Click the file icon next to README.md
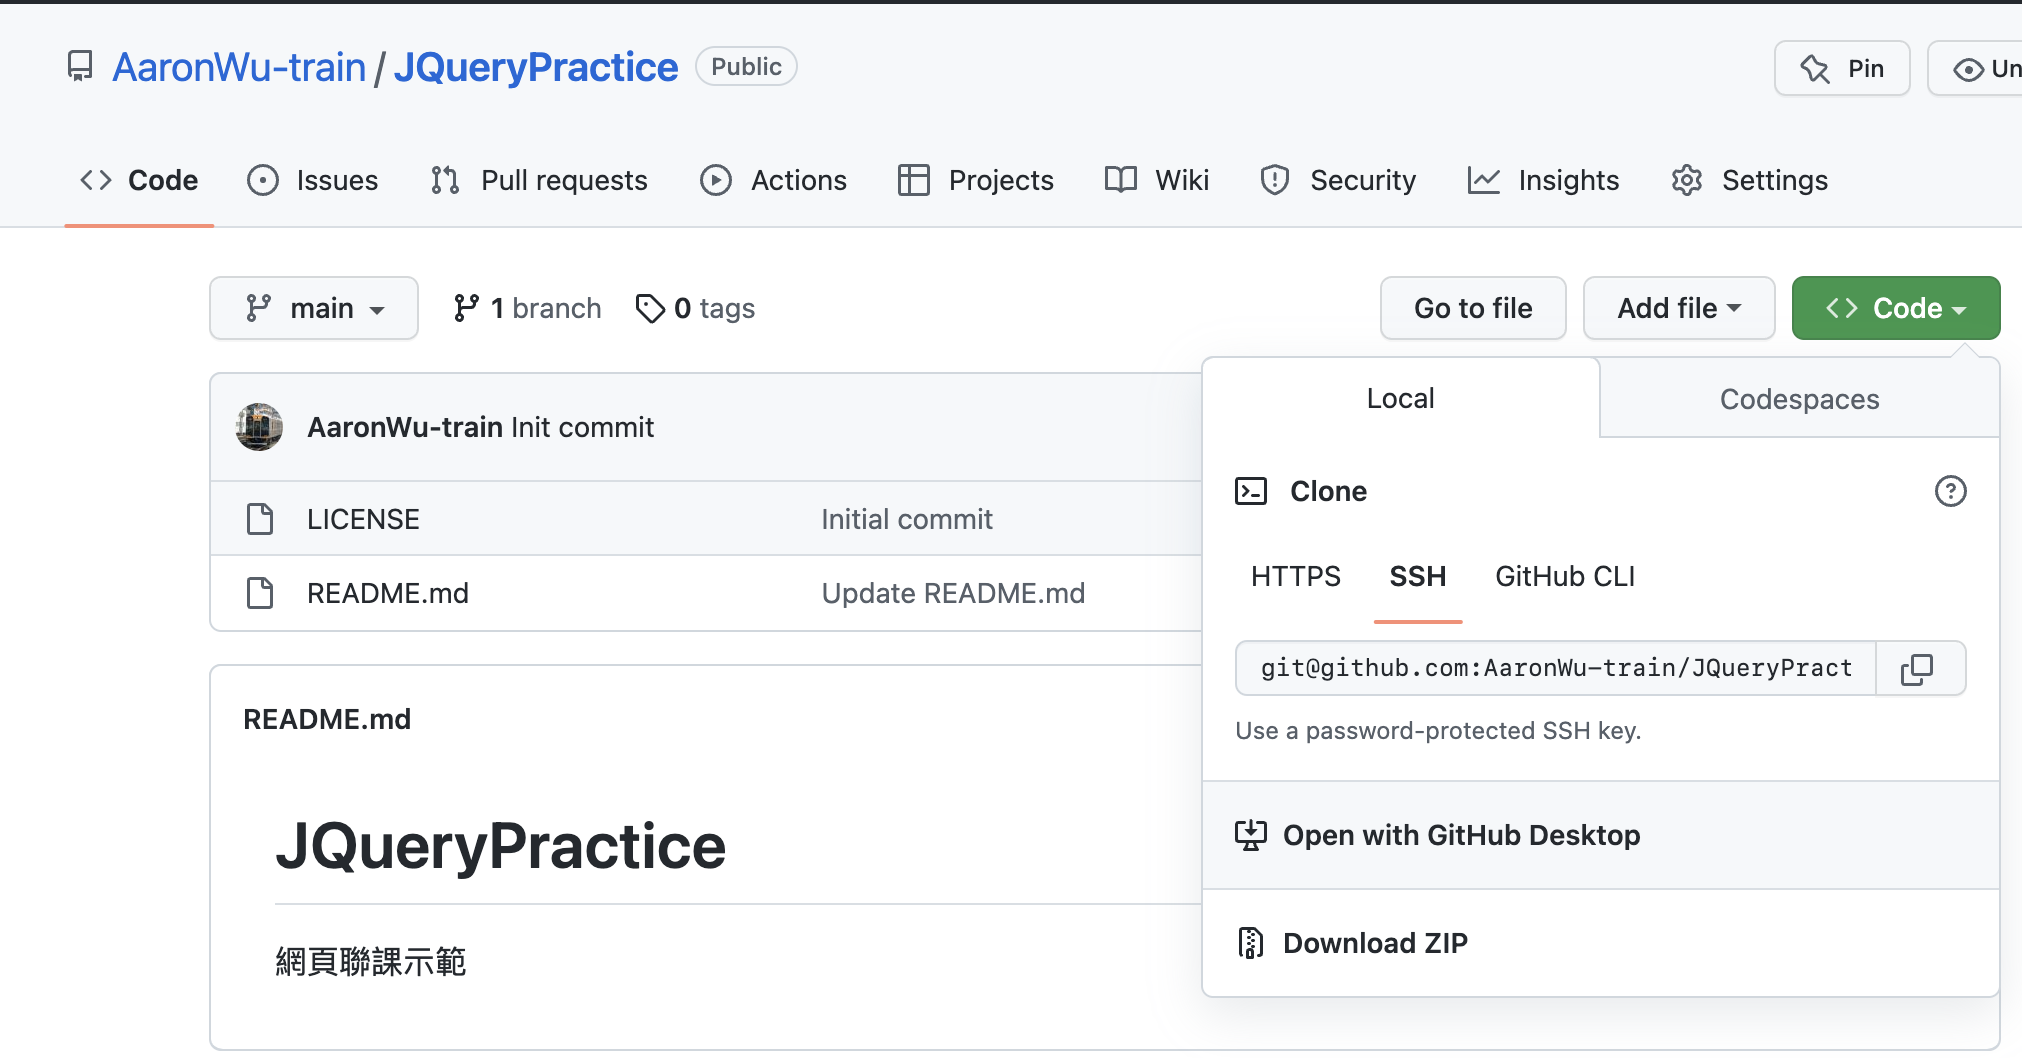This screenshot has height=1058, width=2022. point(260,593)
